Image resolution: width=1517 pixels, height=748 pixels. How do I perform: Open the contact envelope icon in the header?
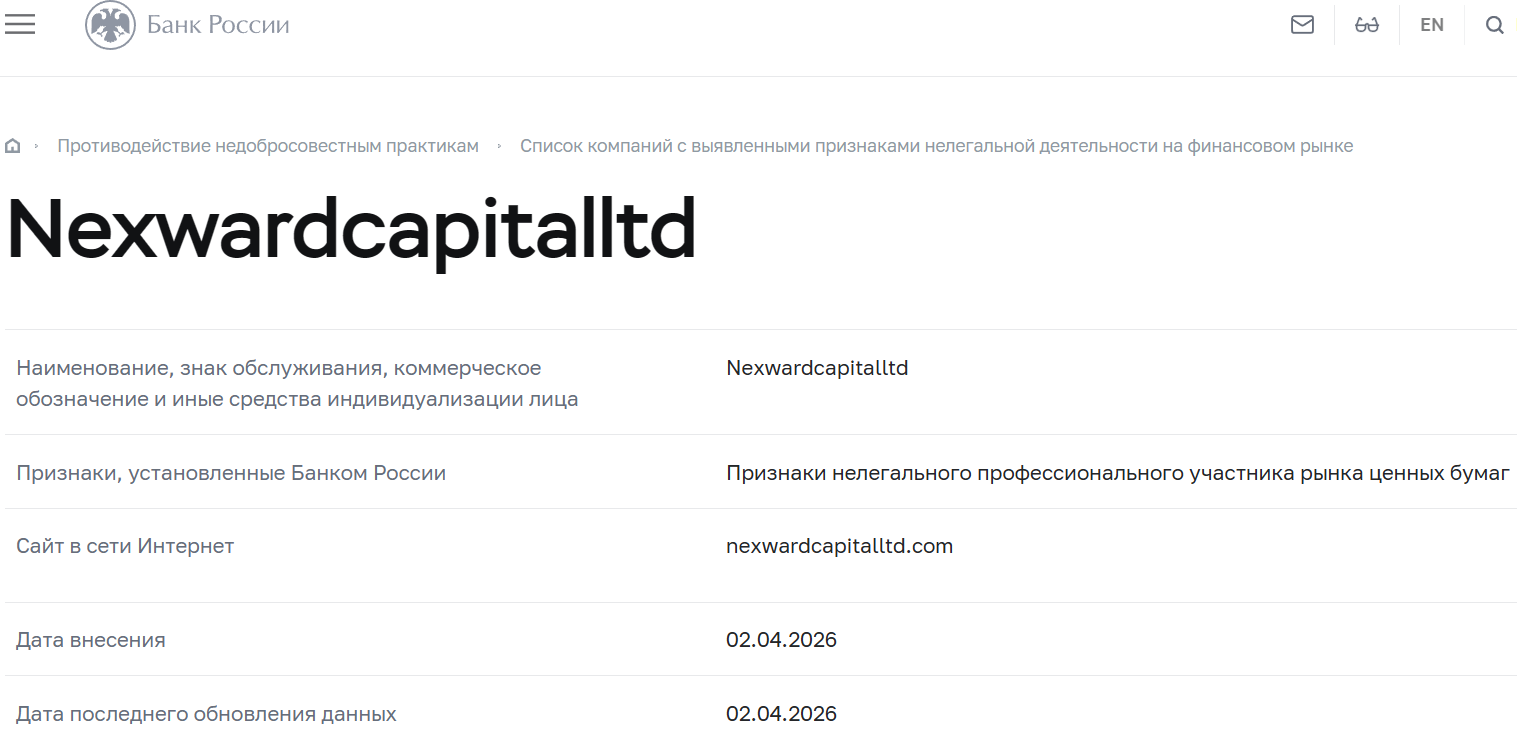point(1302,24)
